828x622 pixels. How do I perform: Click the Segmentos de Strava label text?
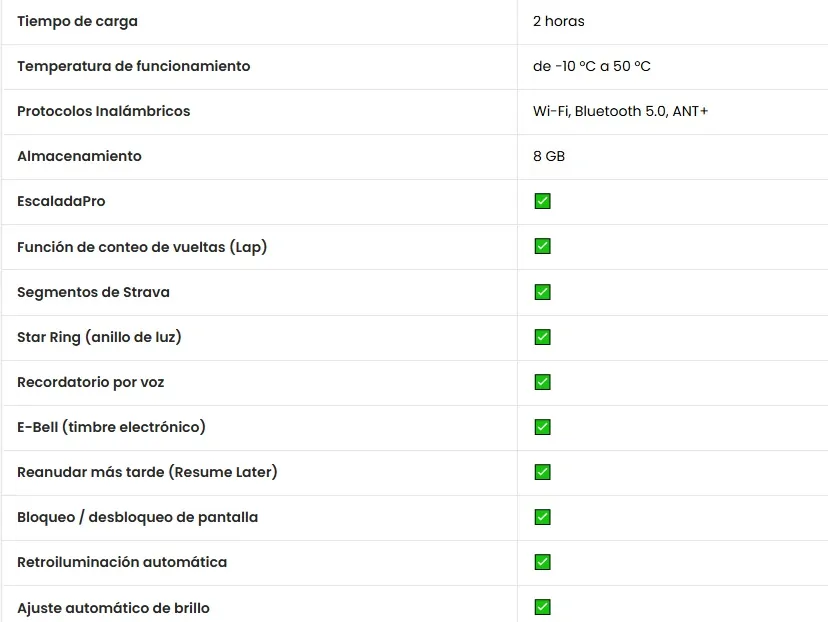click(x=93, y=292)
